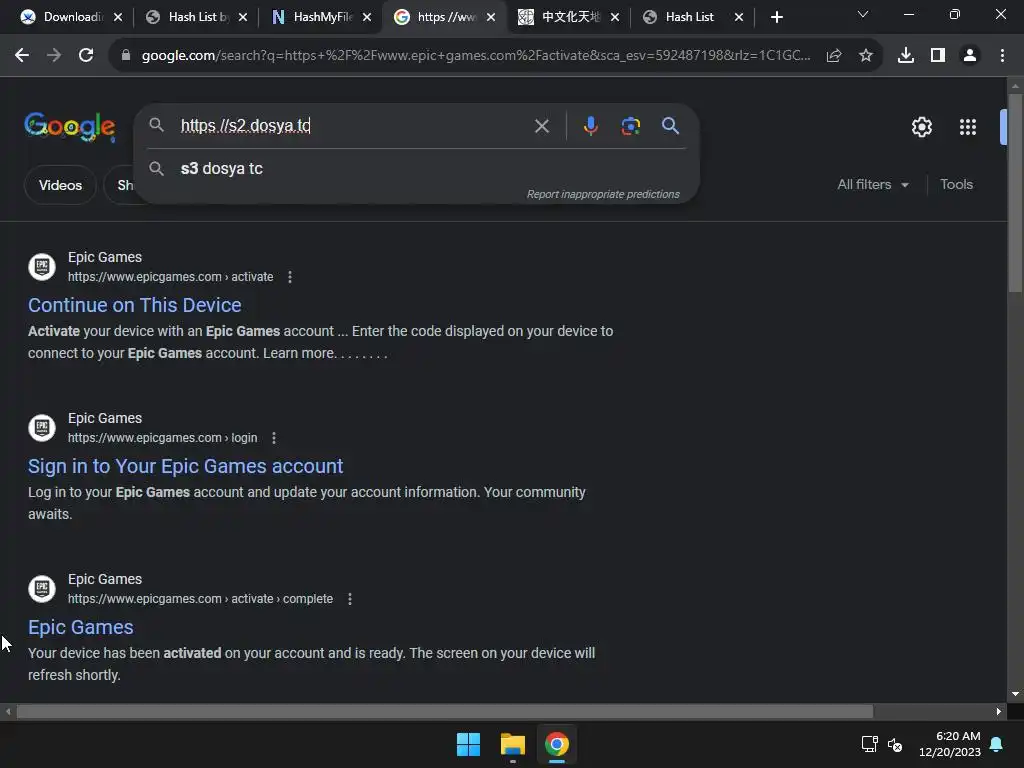1024x768 pixels.
Task: Click Report inappropriate predictions
Action: click(603, 195)
